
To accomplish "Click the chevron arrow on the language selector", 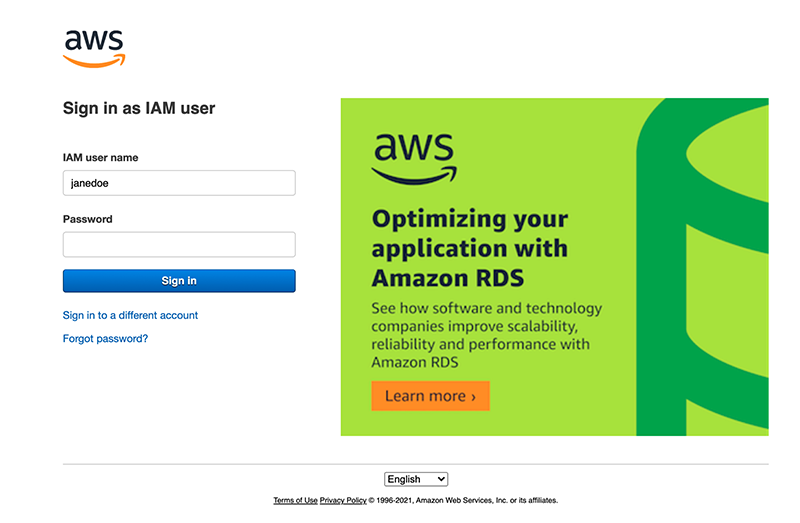I will pos(442,480).
